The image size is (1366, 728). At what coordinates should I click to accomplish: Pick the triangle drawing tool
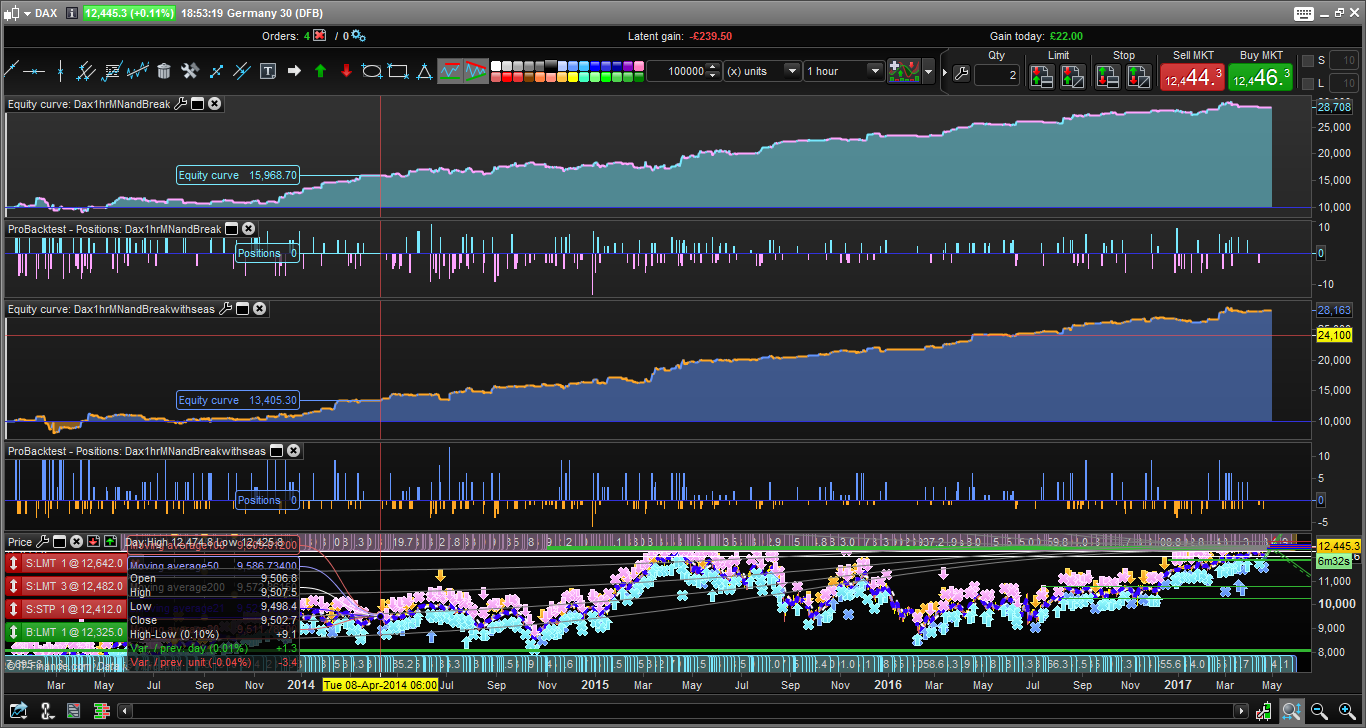click(x=424, y=71)
